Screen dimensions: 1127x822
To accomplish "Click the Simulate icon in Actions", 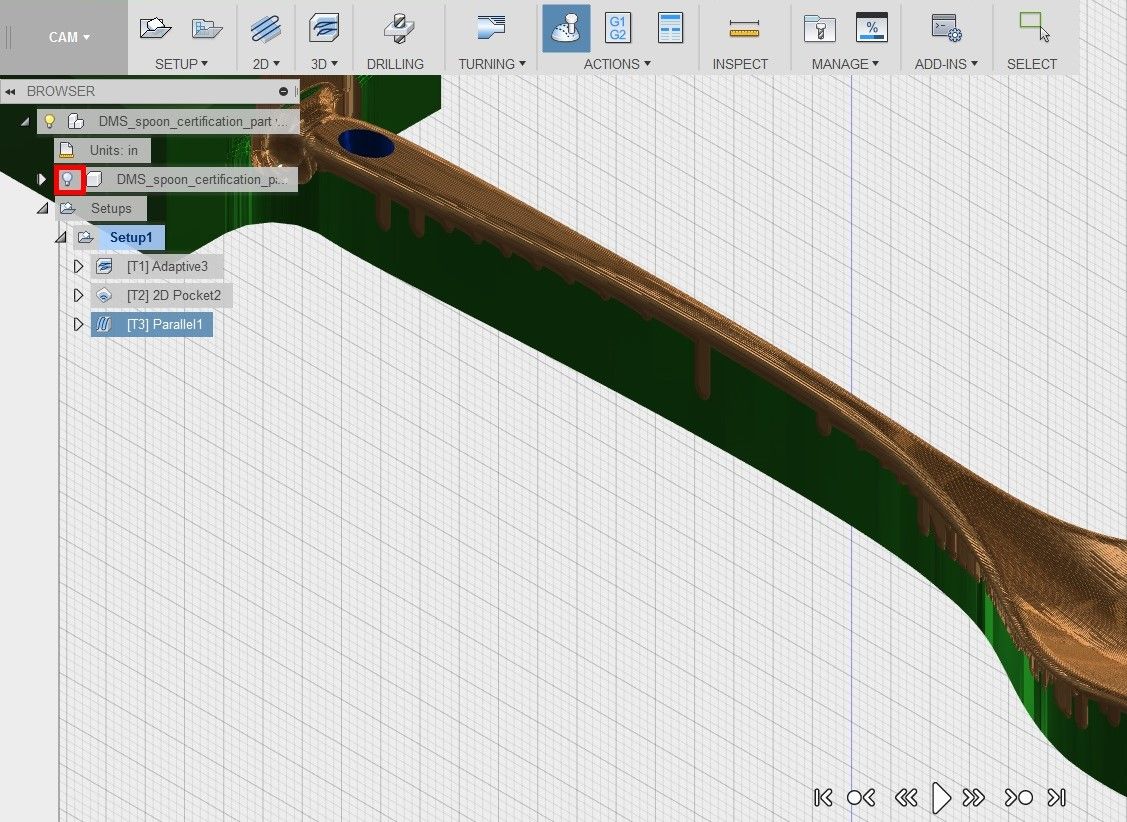I will (x=566, y=29).
